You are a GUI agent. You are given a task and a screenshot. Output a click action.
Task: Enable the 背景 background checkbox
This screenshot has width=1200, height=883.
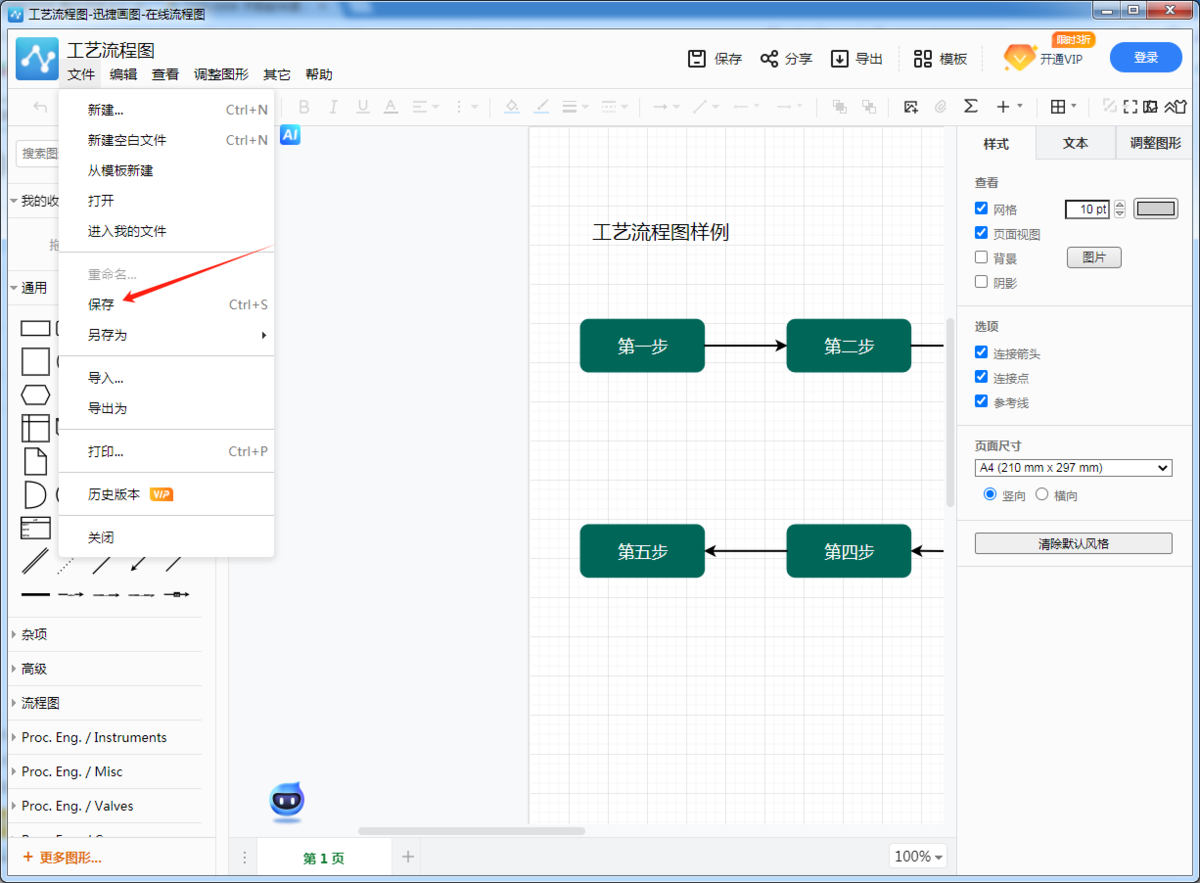coord(981,257)
